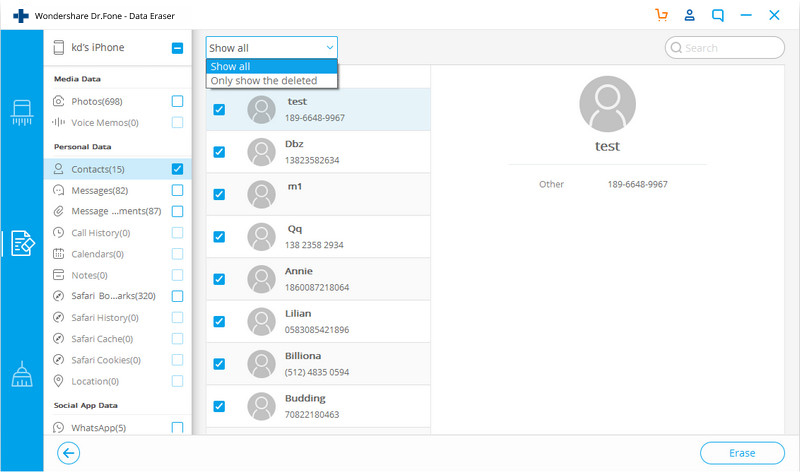800x473 pixels.
Task: Collapse the Show all filter dropdown
Action: pos(271,47)
